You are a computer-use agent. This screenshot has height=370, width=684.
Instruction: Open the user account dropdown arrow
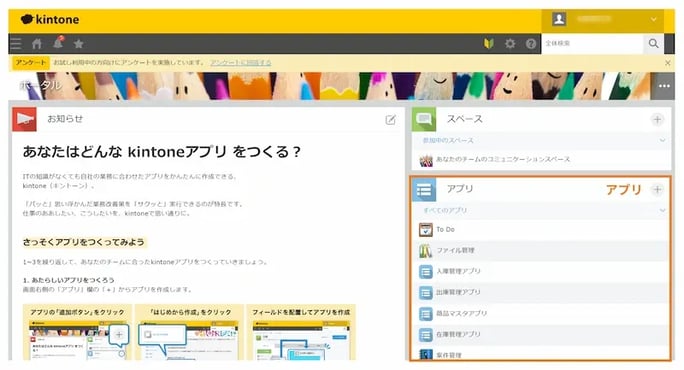(x=653, y=19)
